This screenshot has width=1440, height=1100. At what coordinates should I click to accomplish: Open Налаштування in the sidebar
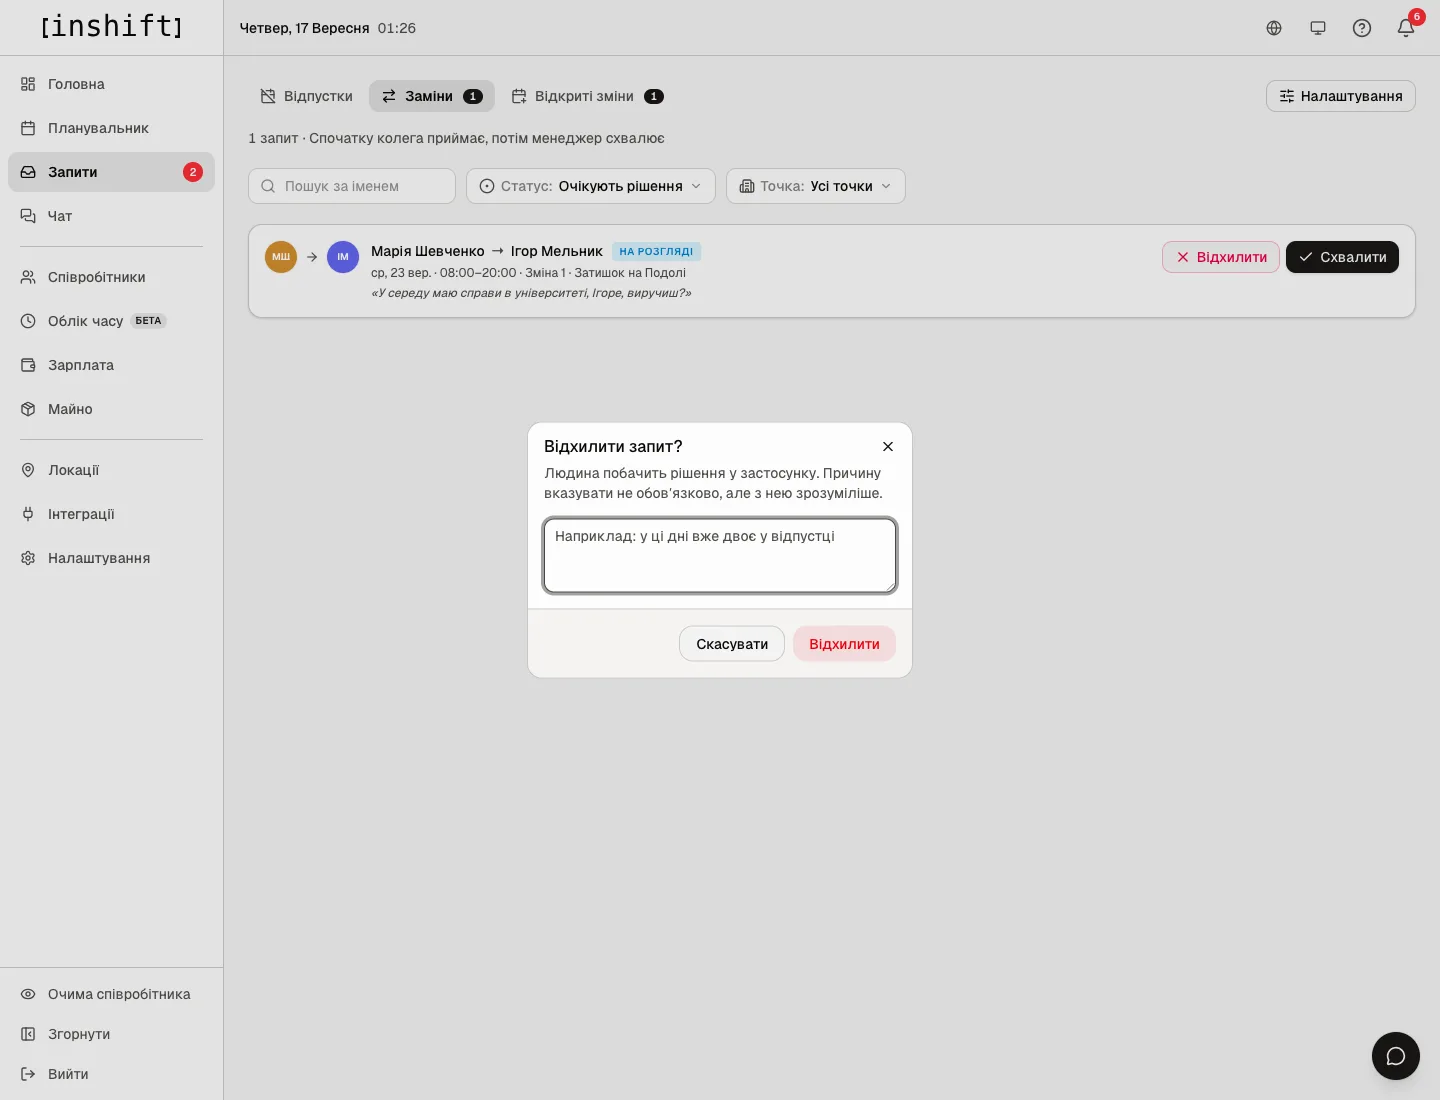(x=111, y=558)
